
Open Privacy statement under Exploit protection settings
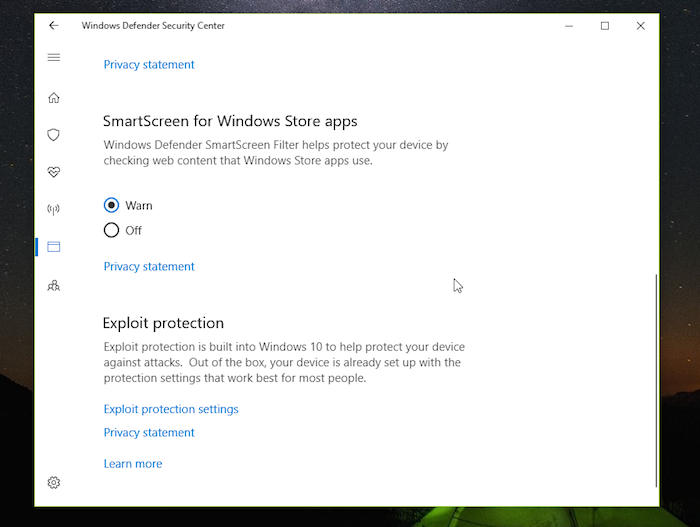(x=149, y=433)
